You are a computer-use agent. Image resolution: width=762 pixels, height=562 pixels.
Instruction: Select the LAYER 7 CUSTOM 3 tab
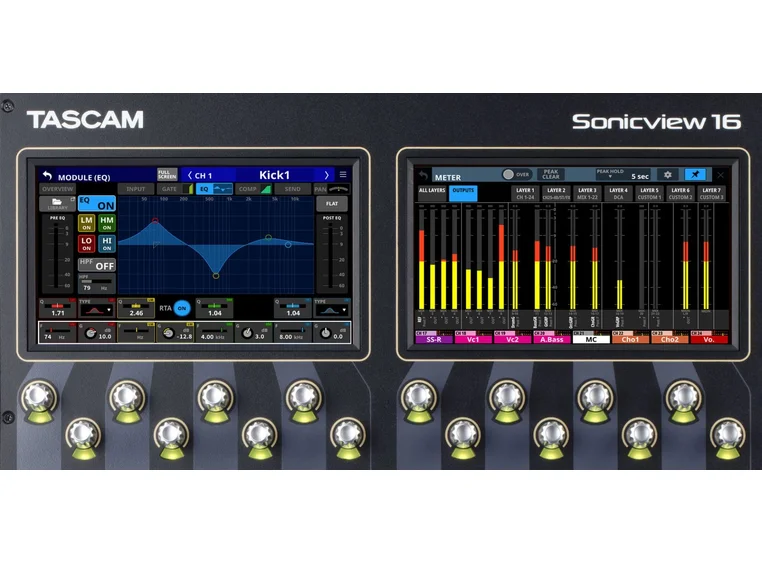coord(712,193)
